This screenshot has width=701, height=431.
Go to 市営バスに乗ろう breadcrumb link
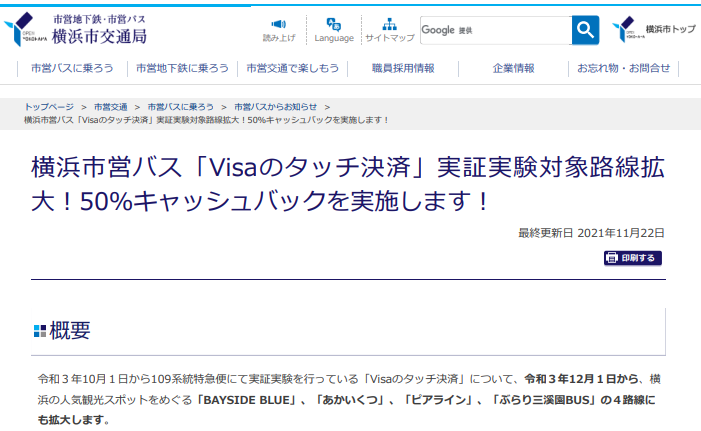181,107
